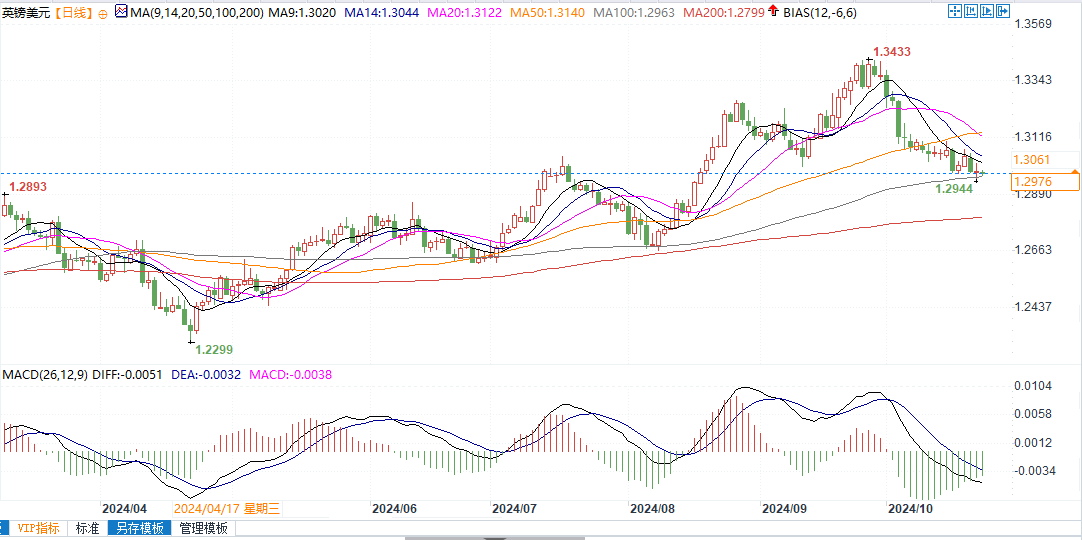Click the dotted-cross layout icon at top right

[955, 10]
